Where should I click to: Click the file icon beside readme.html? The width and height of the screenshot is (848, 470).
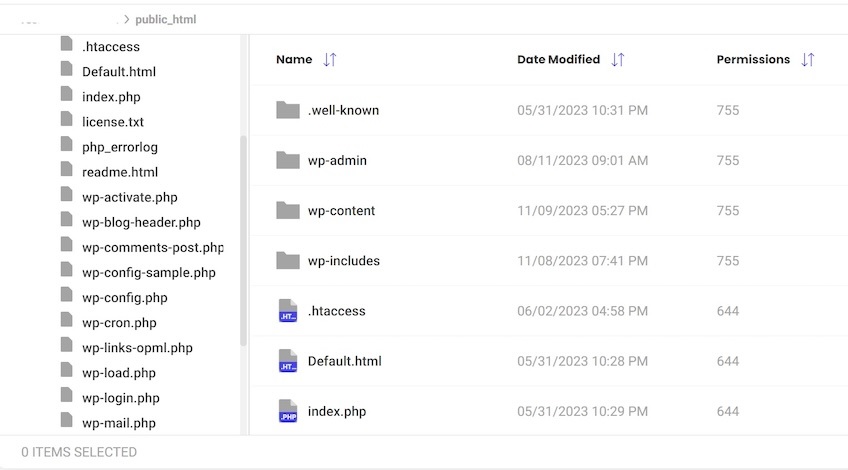[x=67, y=169]
